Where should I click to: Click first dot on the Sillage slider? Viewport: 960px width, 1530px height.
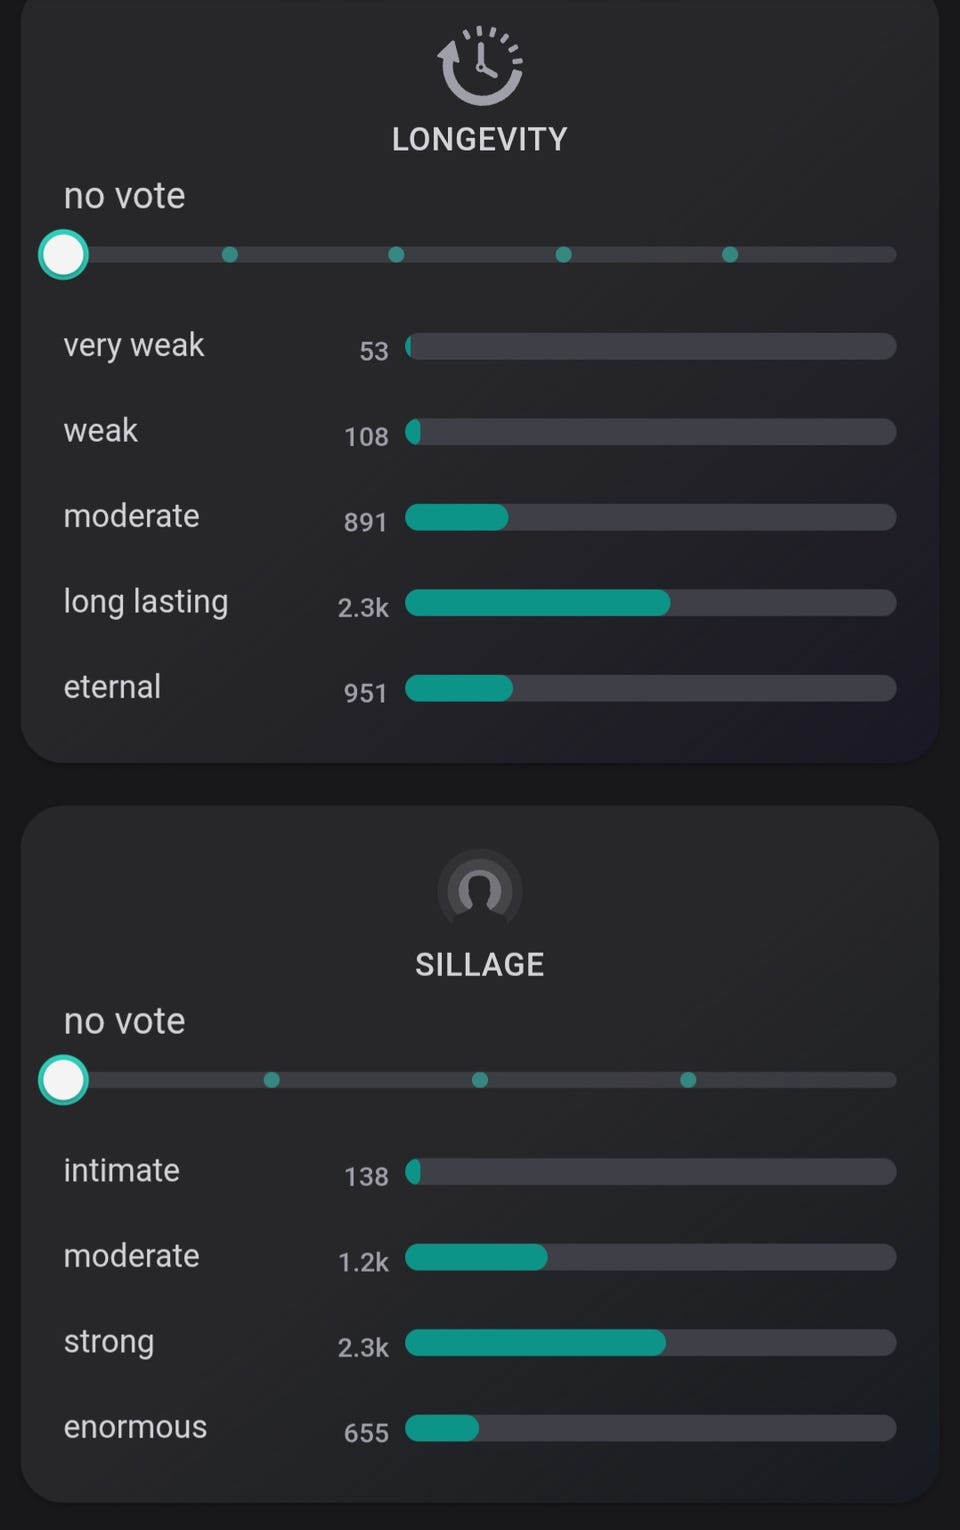click(271, 1080)
